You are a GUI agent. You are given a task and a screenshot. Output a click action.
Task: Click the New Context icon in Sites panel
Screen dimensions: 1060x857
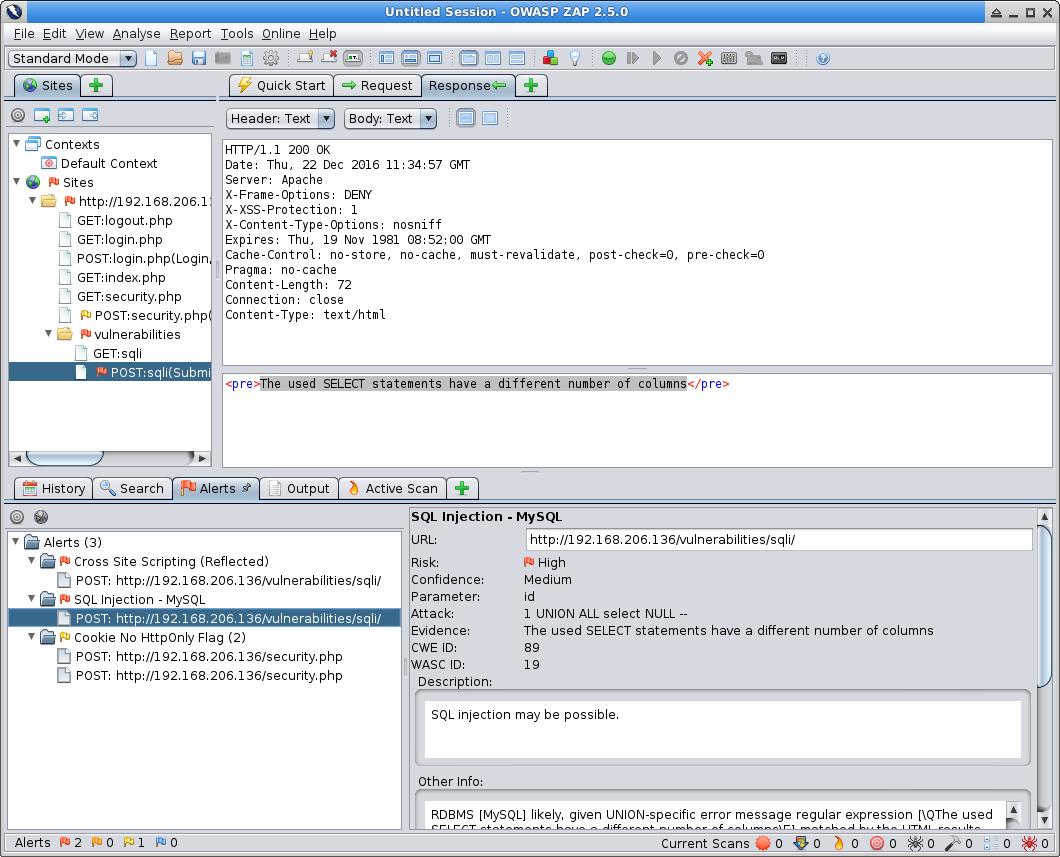point(42,115)
